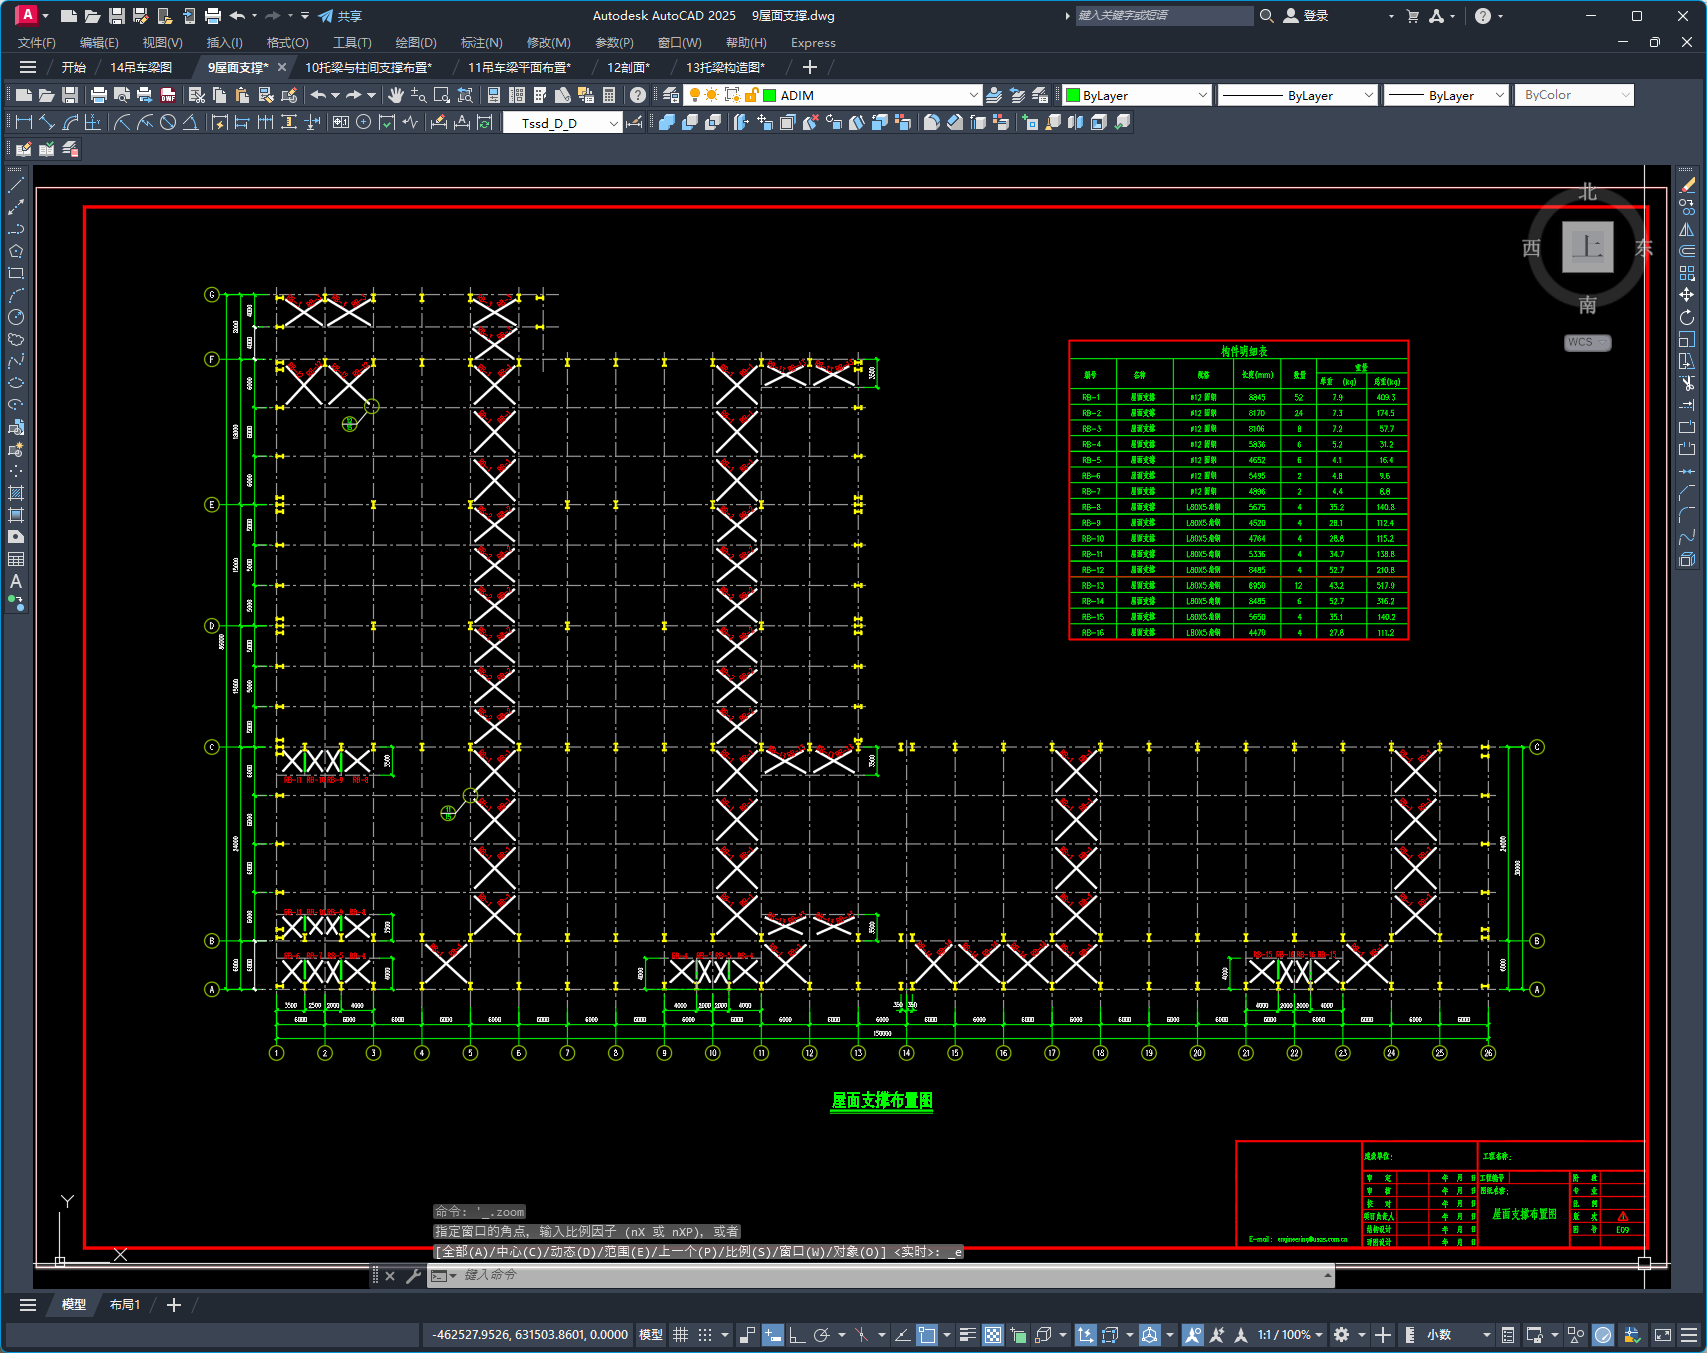Click the Diameter dimension icon

168,122
